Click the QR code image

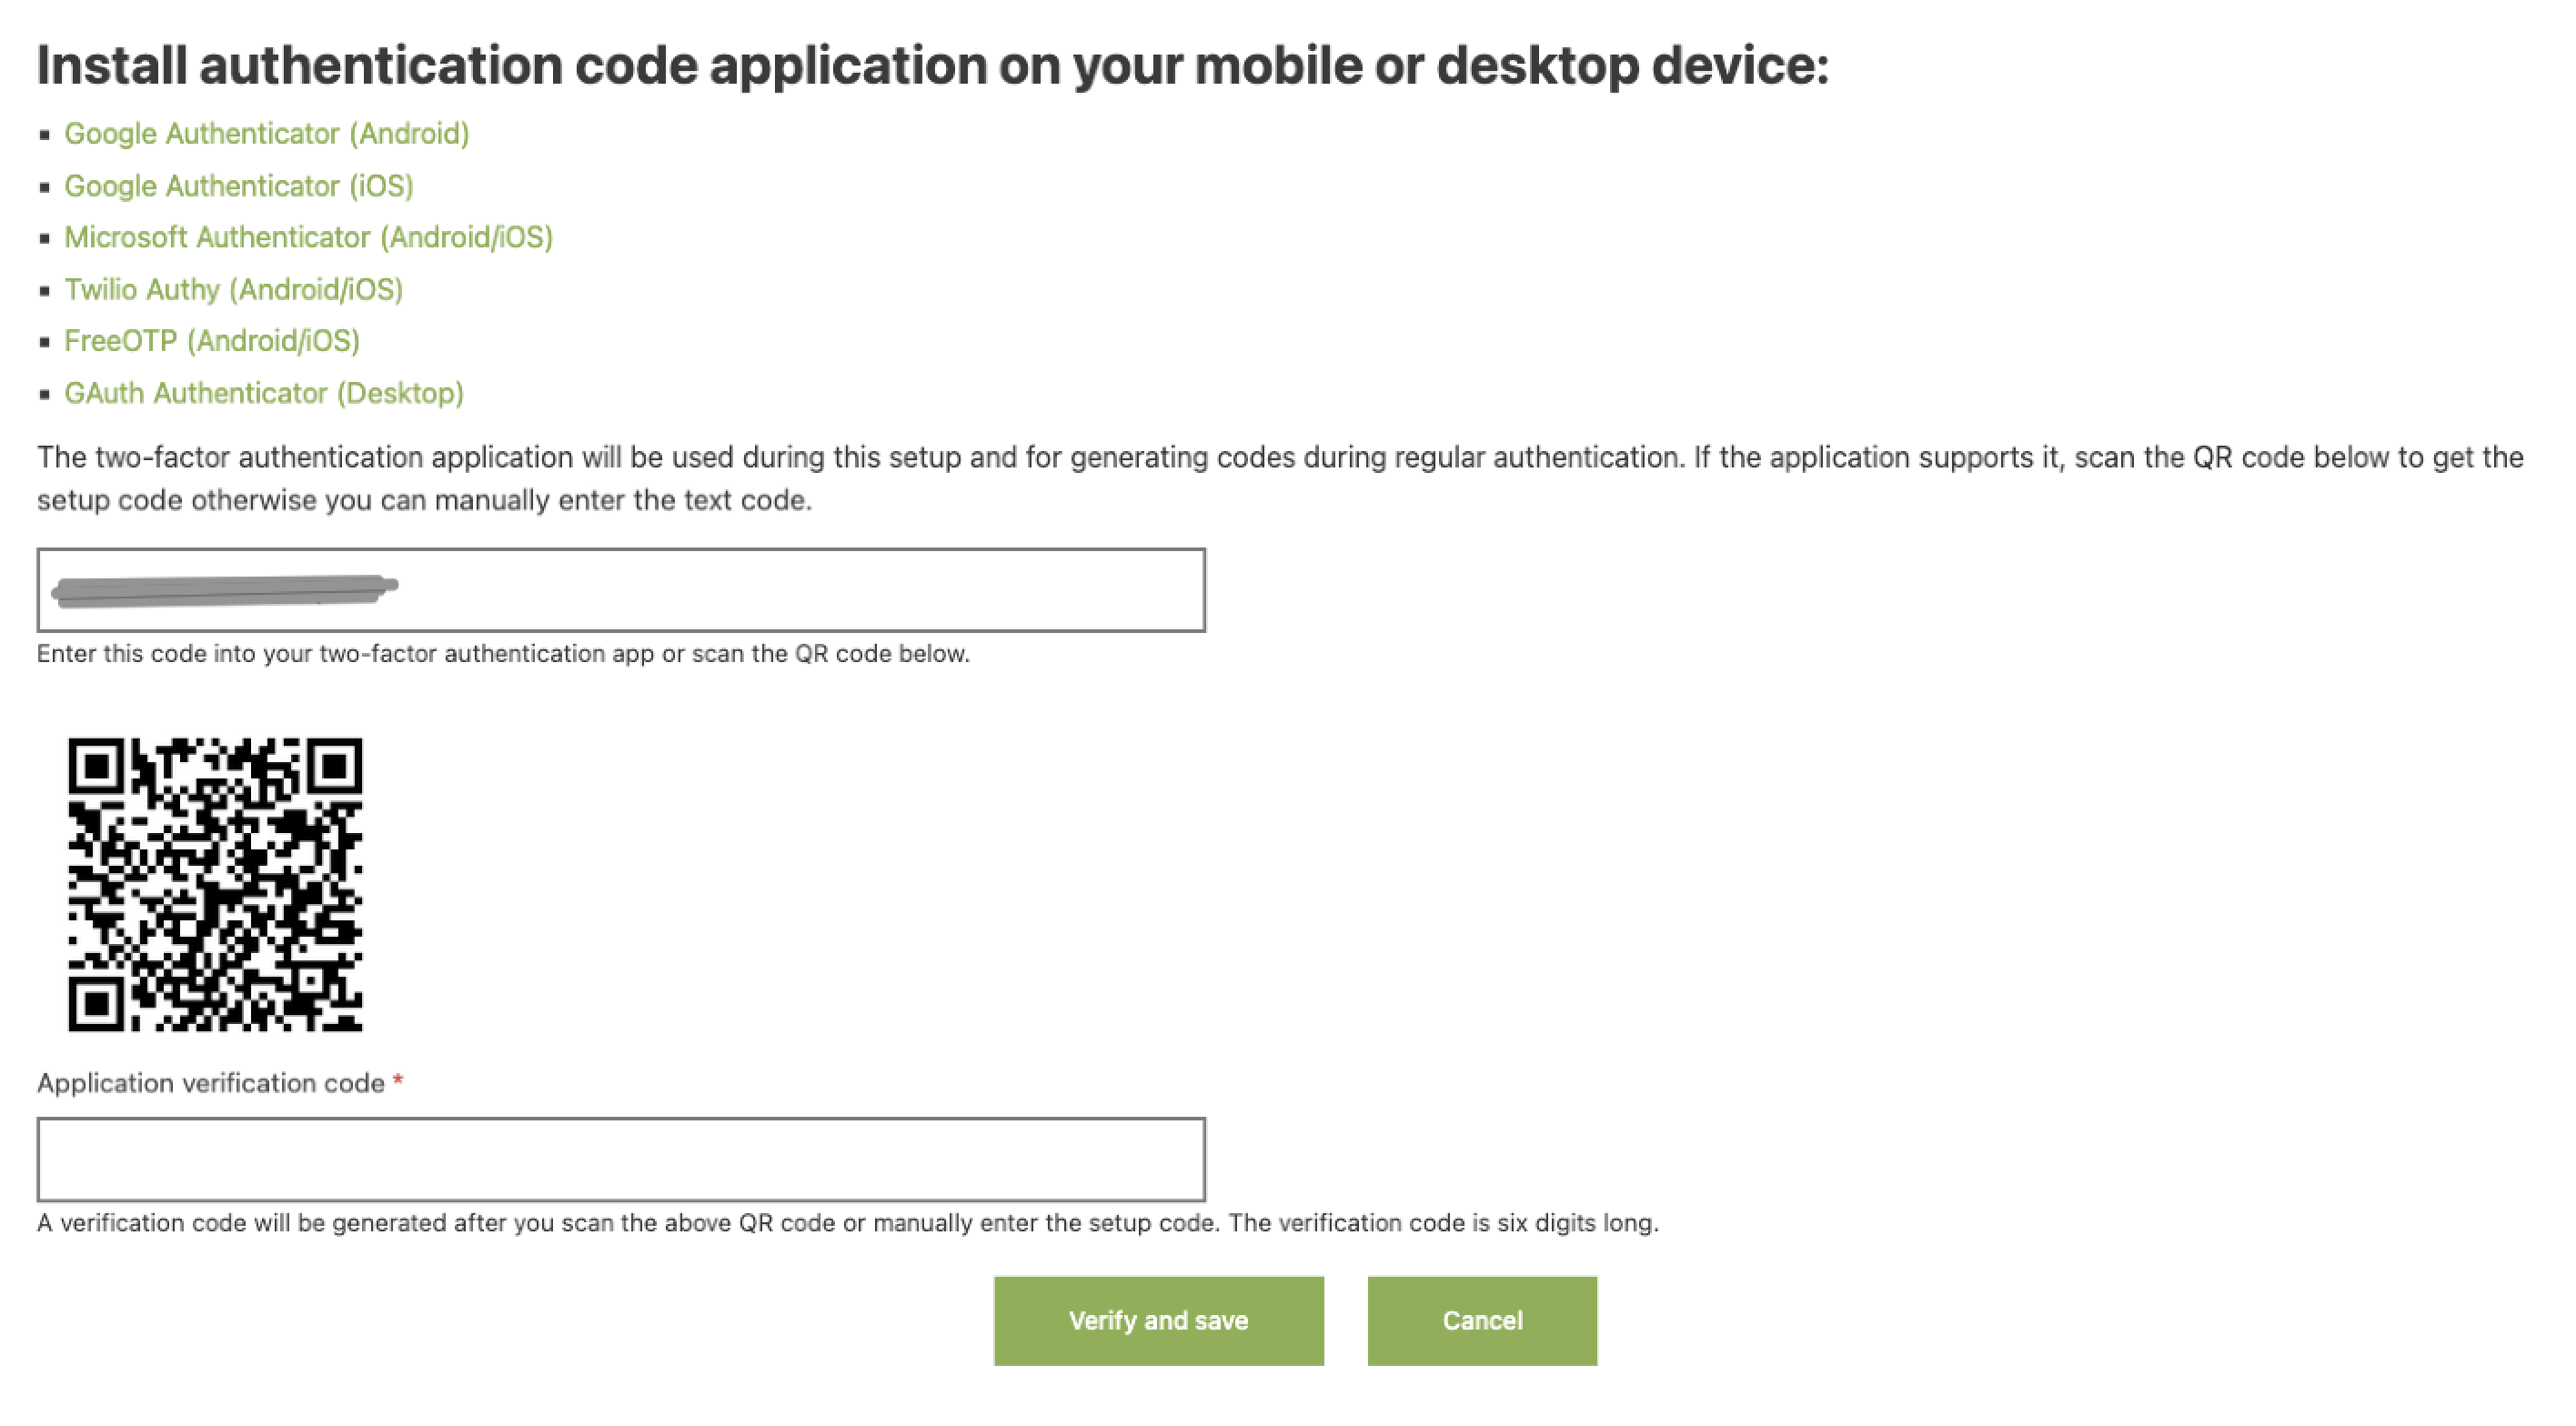(x=215, y=884)
